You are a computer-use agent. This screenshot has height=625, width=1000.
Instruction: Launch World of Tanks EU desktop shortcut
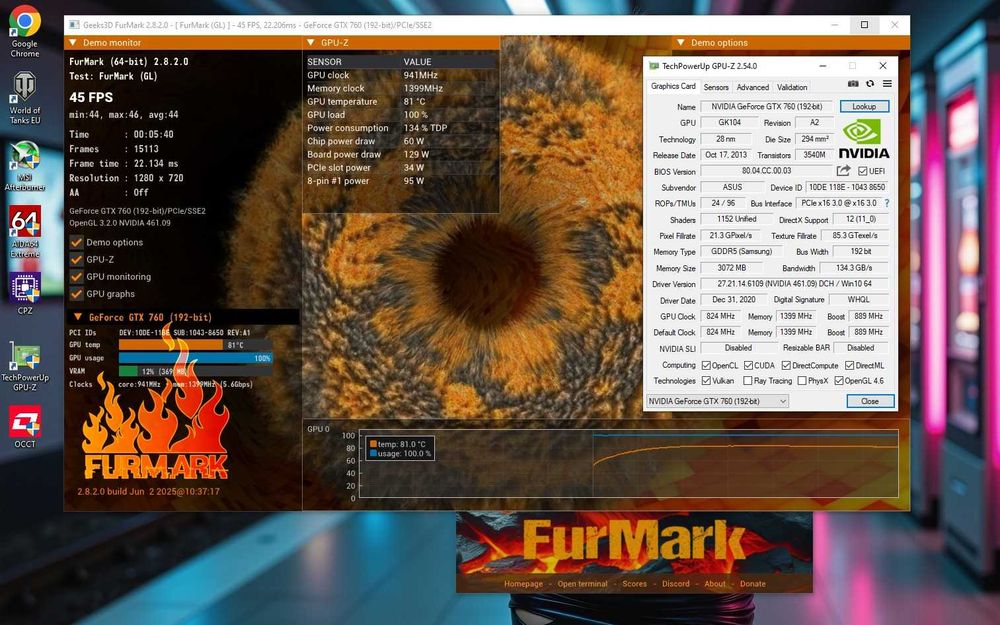[x=25, y=97]
